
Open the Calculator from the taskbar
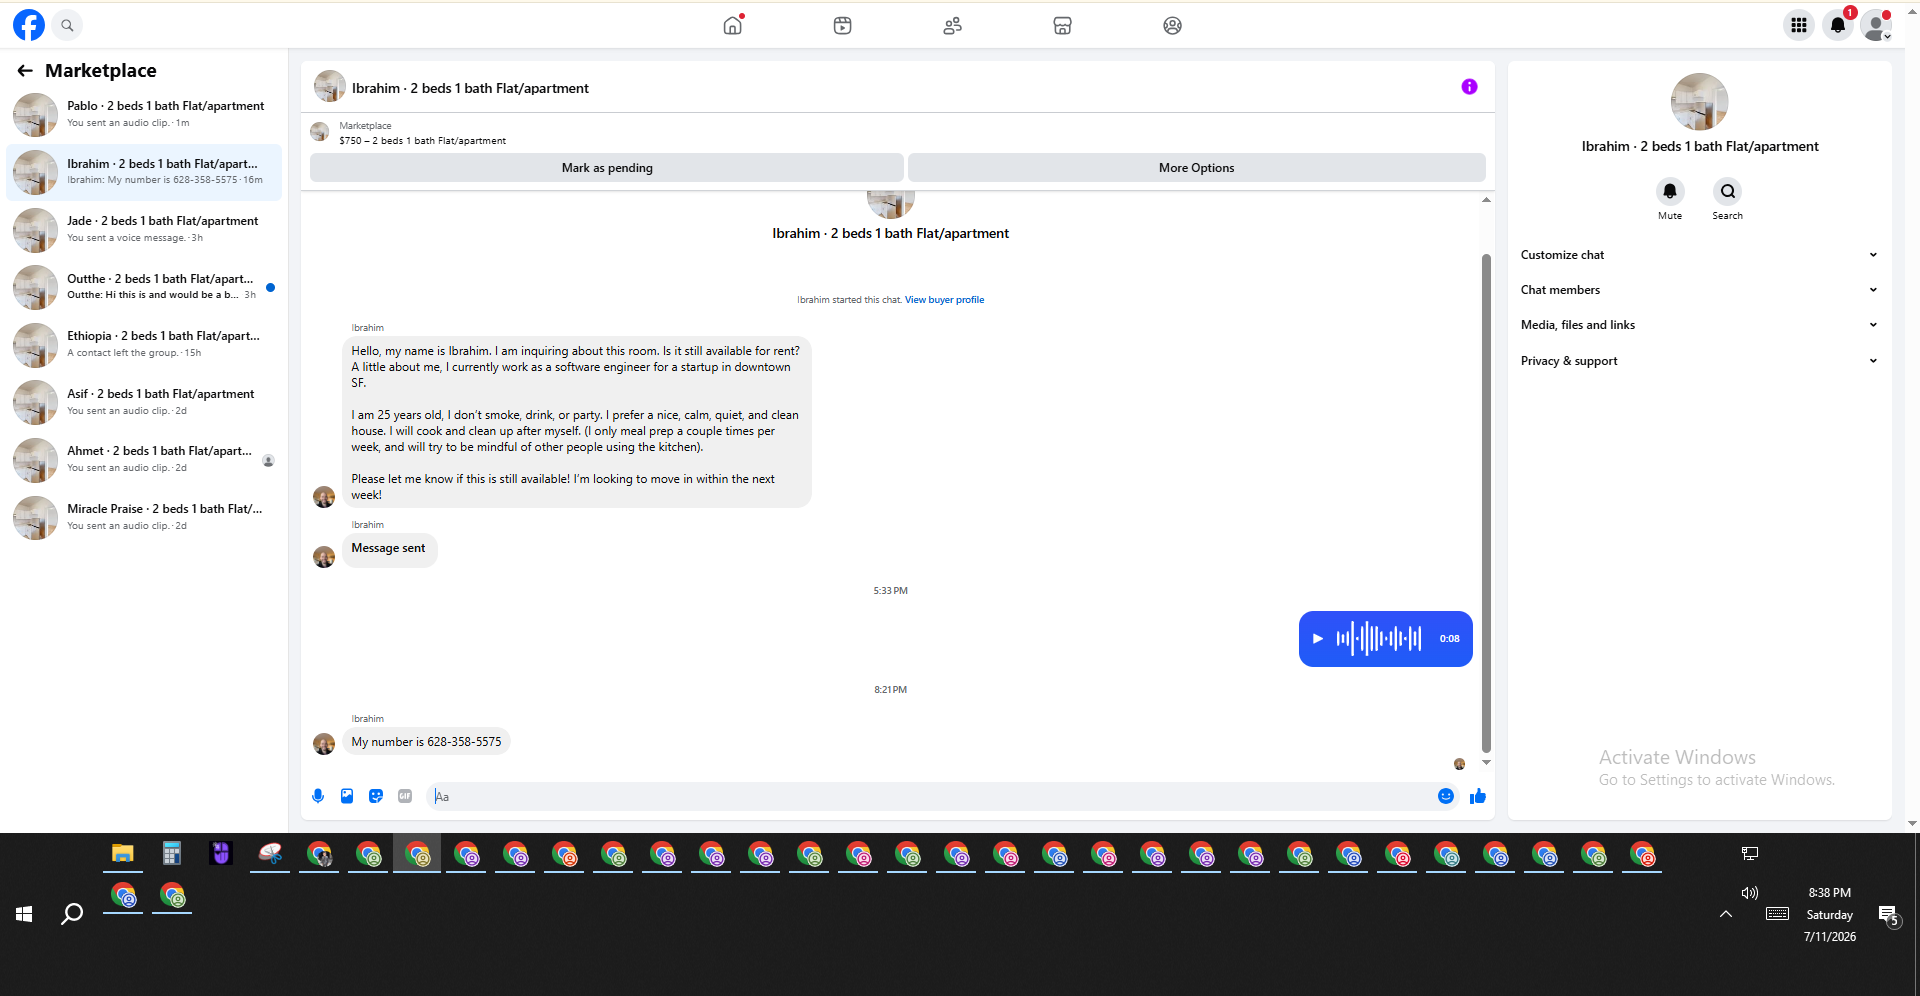pos(172,854)
